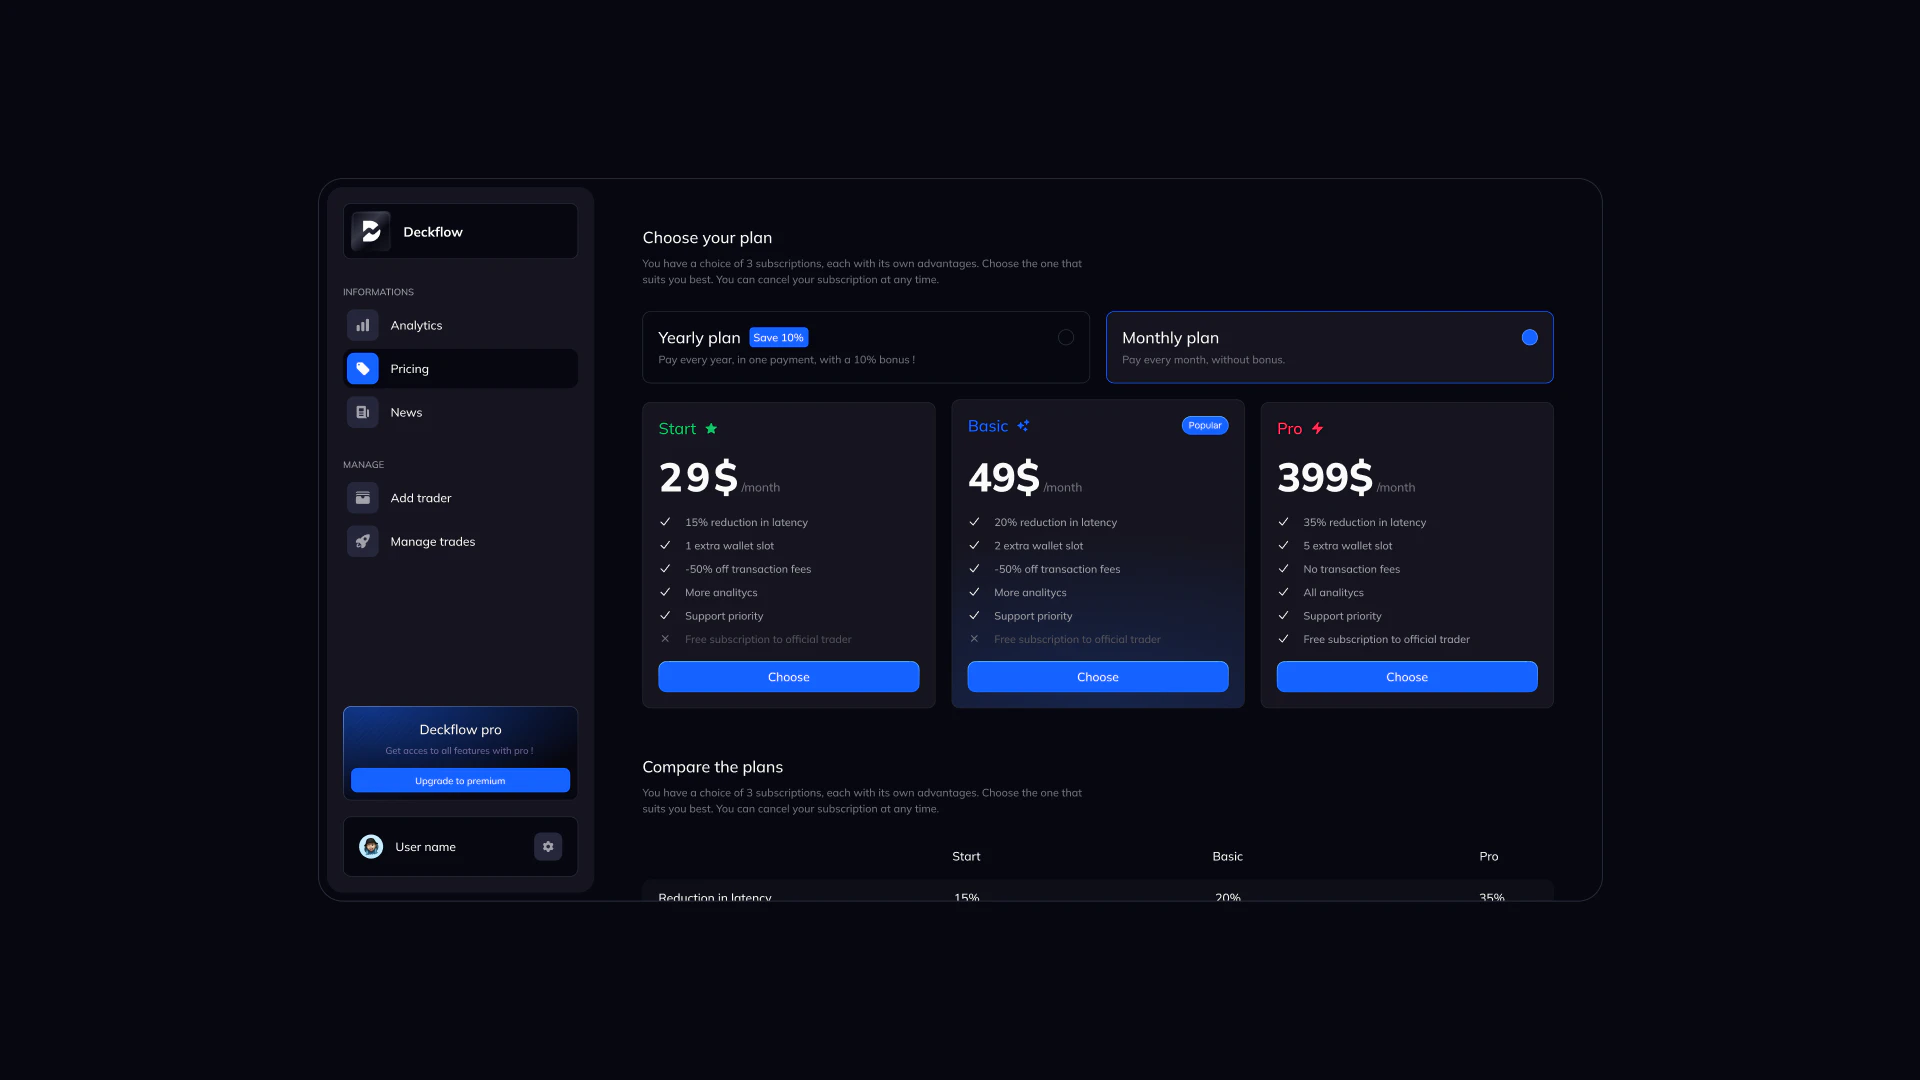
Task: Click the Pricing tag icon
Action: coord(362,368)
